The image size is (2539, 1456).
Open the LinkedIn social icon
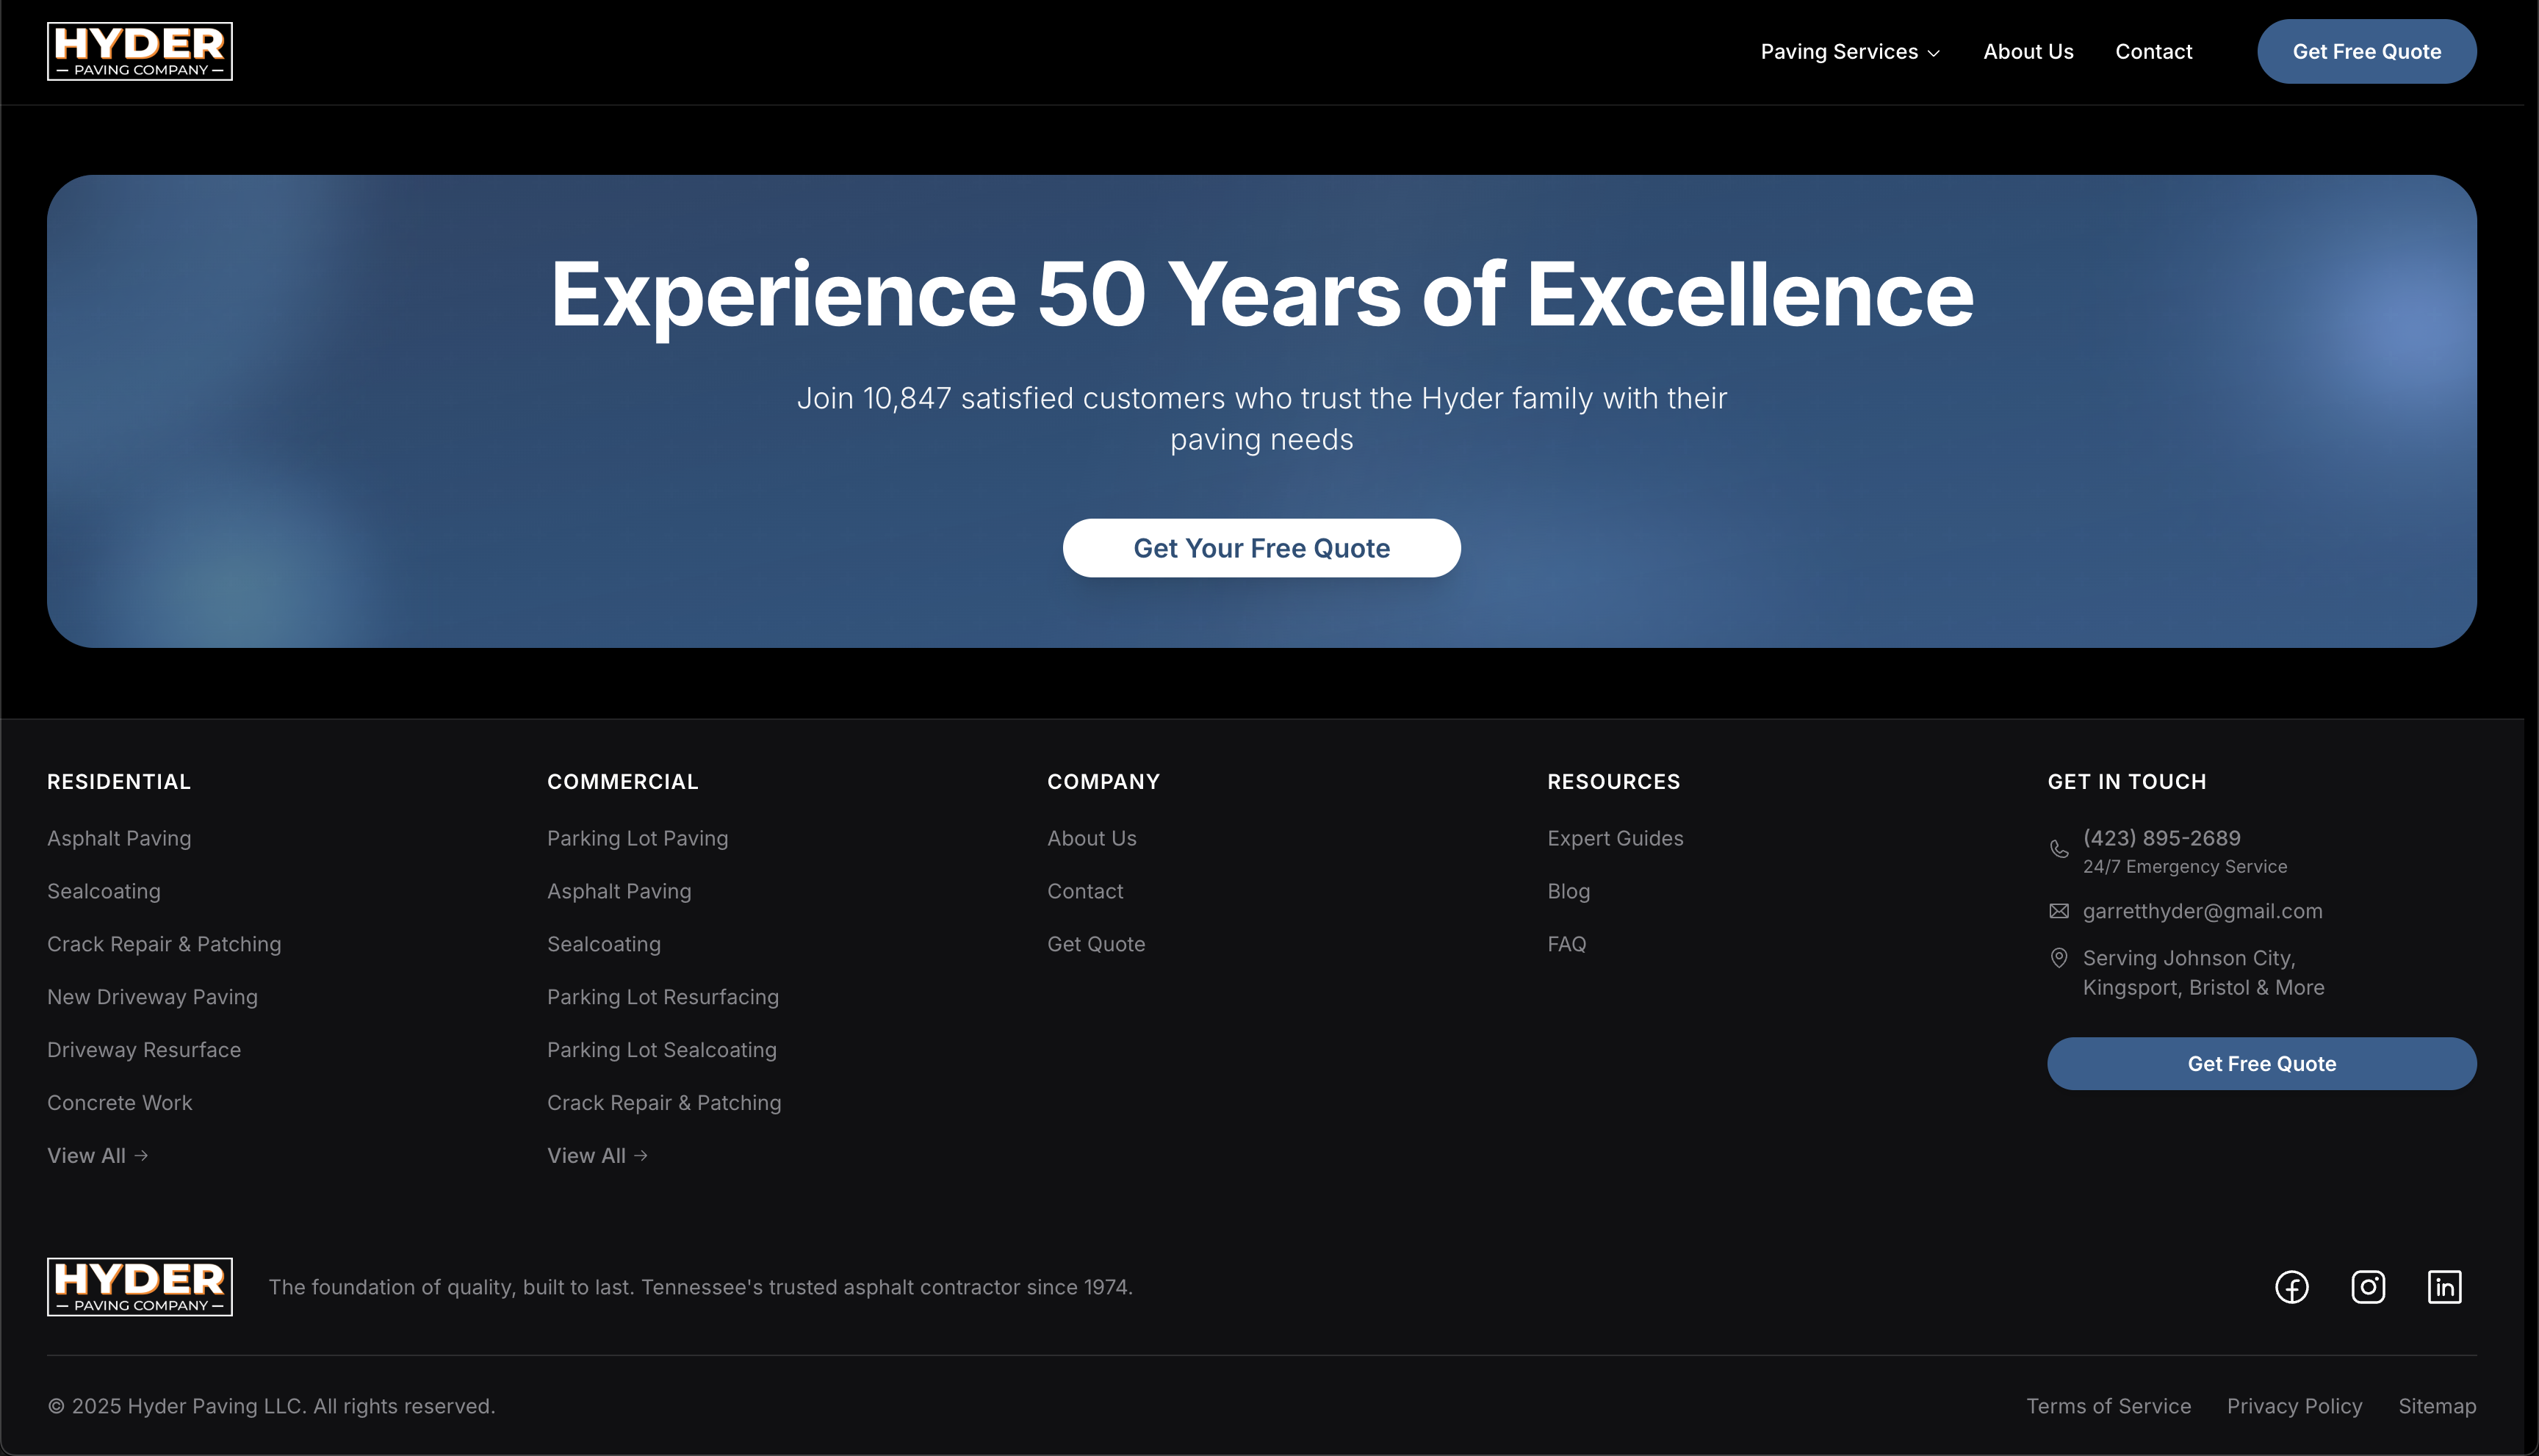[2444, 1287]
